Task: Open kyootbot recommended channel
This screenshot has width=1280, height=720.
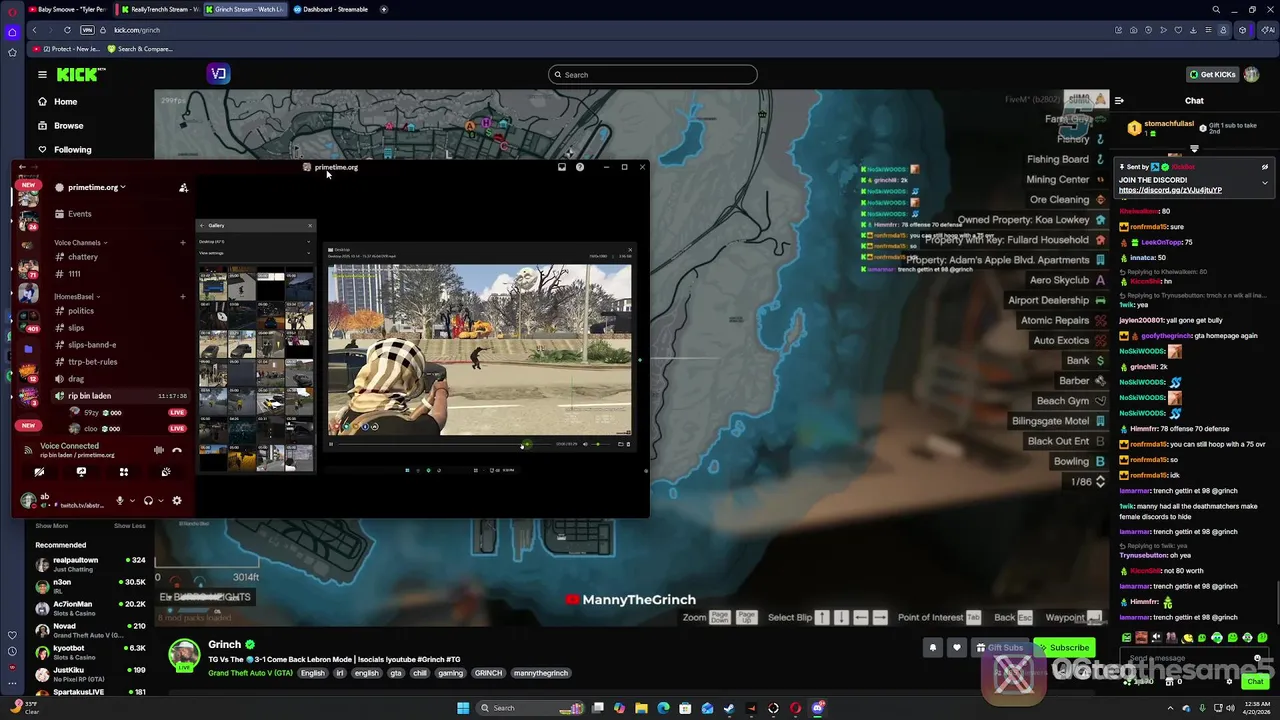Action: click(90, 652)
